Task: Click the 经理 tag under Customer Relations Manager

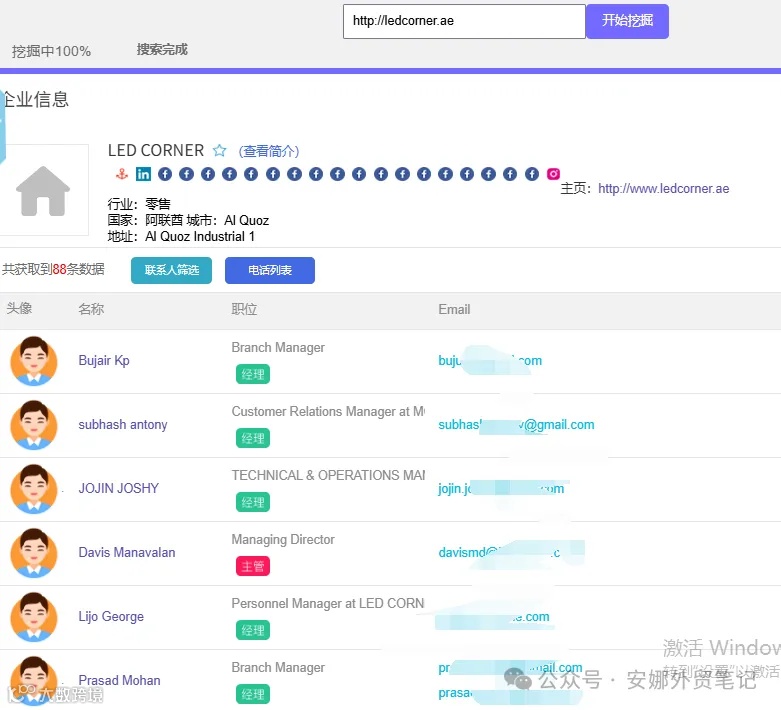Action: (x=253, y=438)
